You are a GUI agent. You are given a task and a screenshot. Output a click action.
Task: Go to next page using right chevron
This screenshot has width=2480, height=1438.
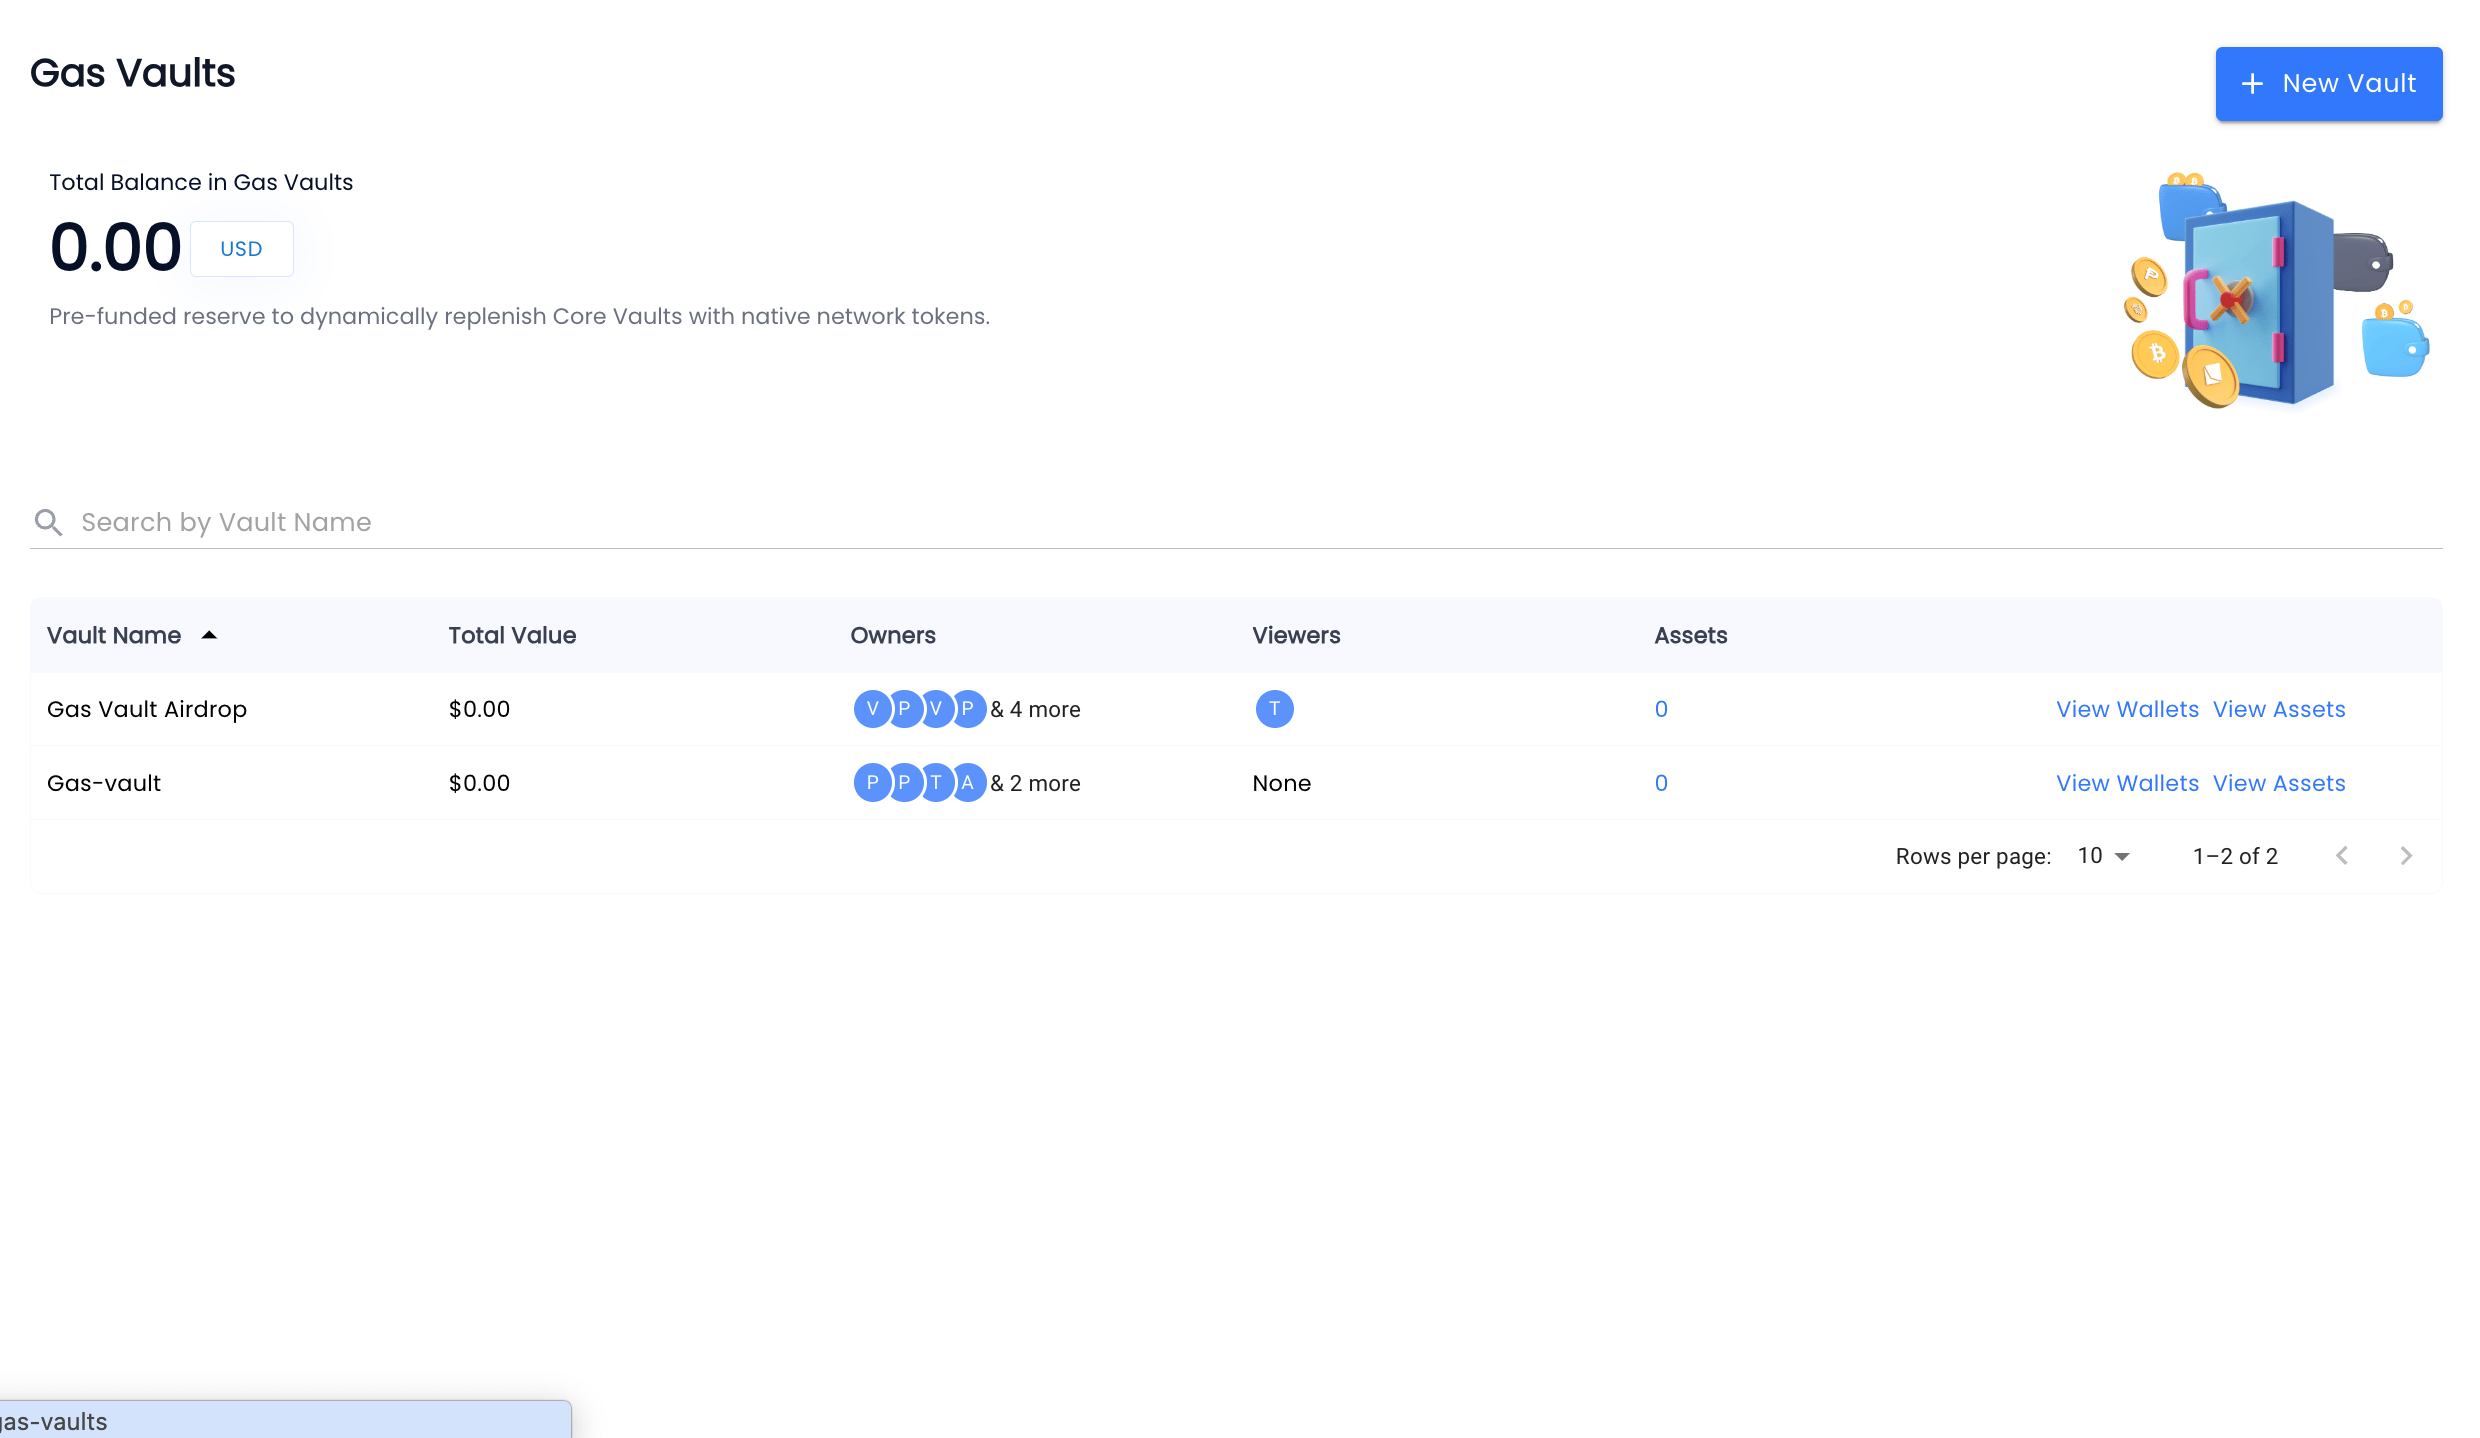pyautogui.click(x=2406, y=856)
